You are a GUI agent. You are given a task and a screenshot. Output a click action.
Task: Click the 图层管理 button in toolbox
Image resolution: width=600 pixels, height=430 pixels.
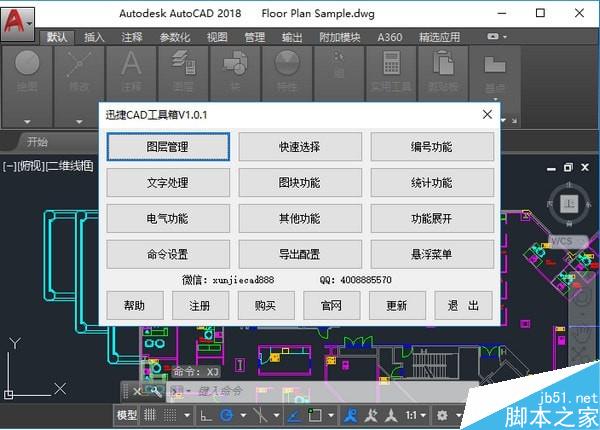[x=168, y=147]
